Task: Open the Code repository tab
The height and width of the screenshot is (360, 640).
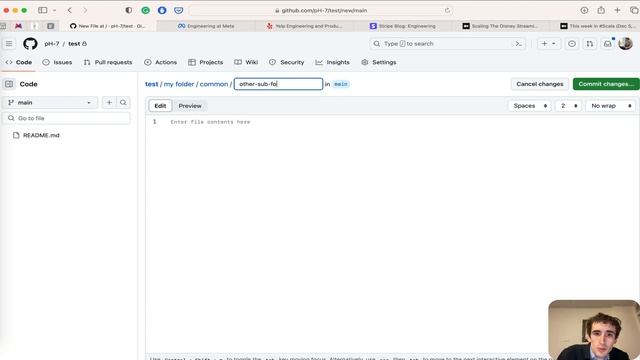Action: [x=19, y=62]
